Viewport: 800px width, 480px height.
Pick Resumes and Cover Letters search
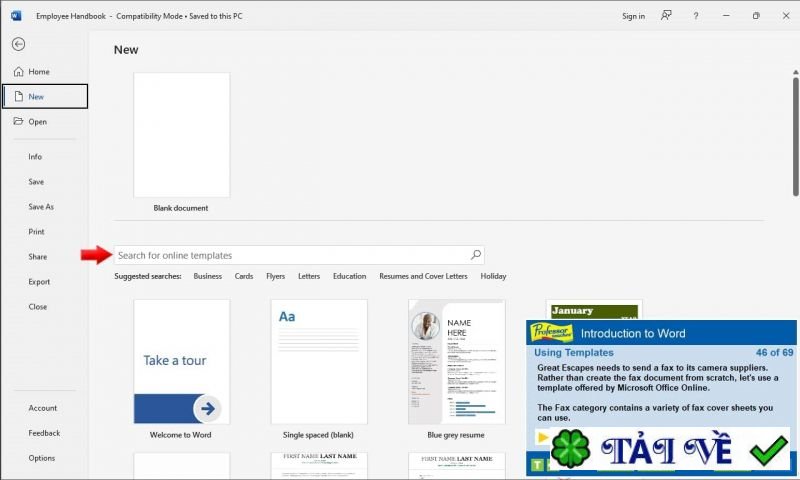(x=423, y=276)
